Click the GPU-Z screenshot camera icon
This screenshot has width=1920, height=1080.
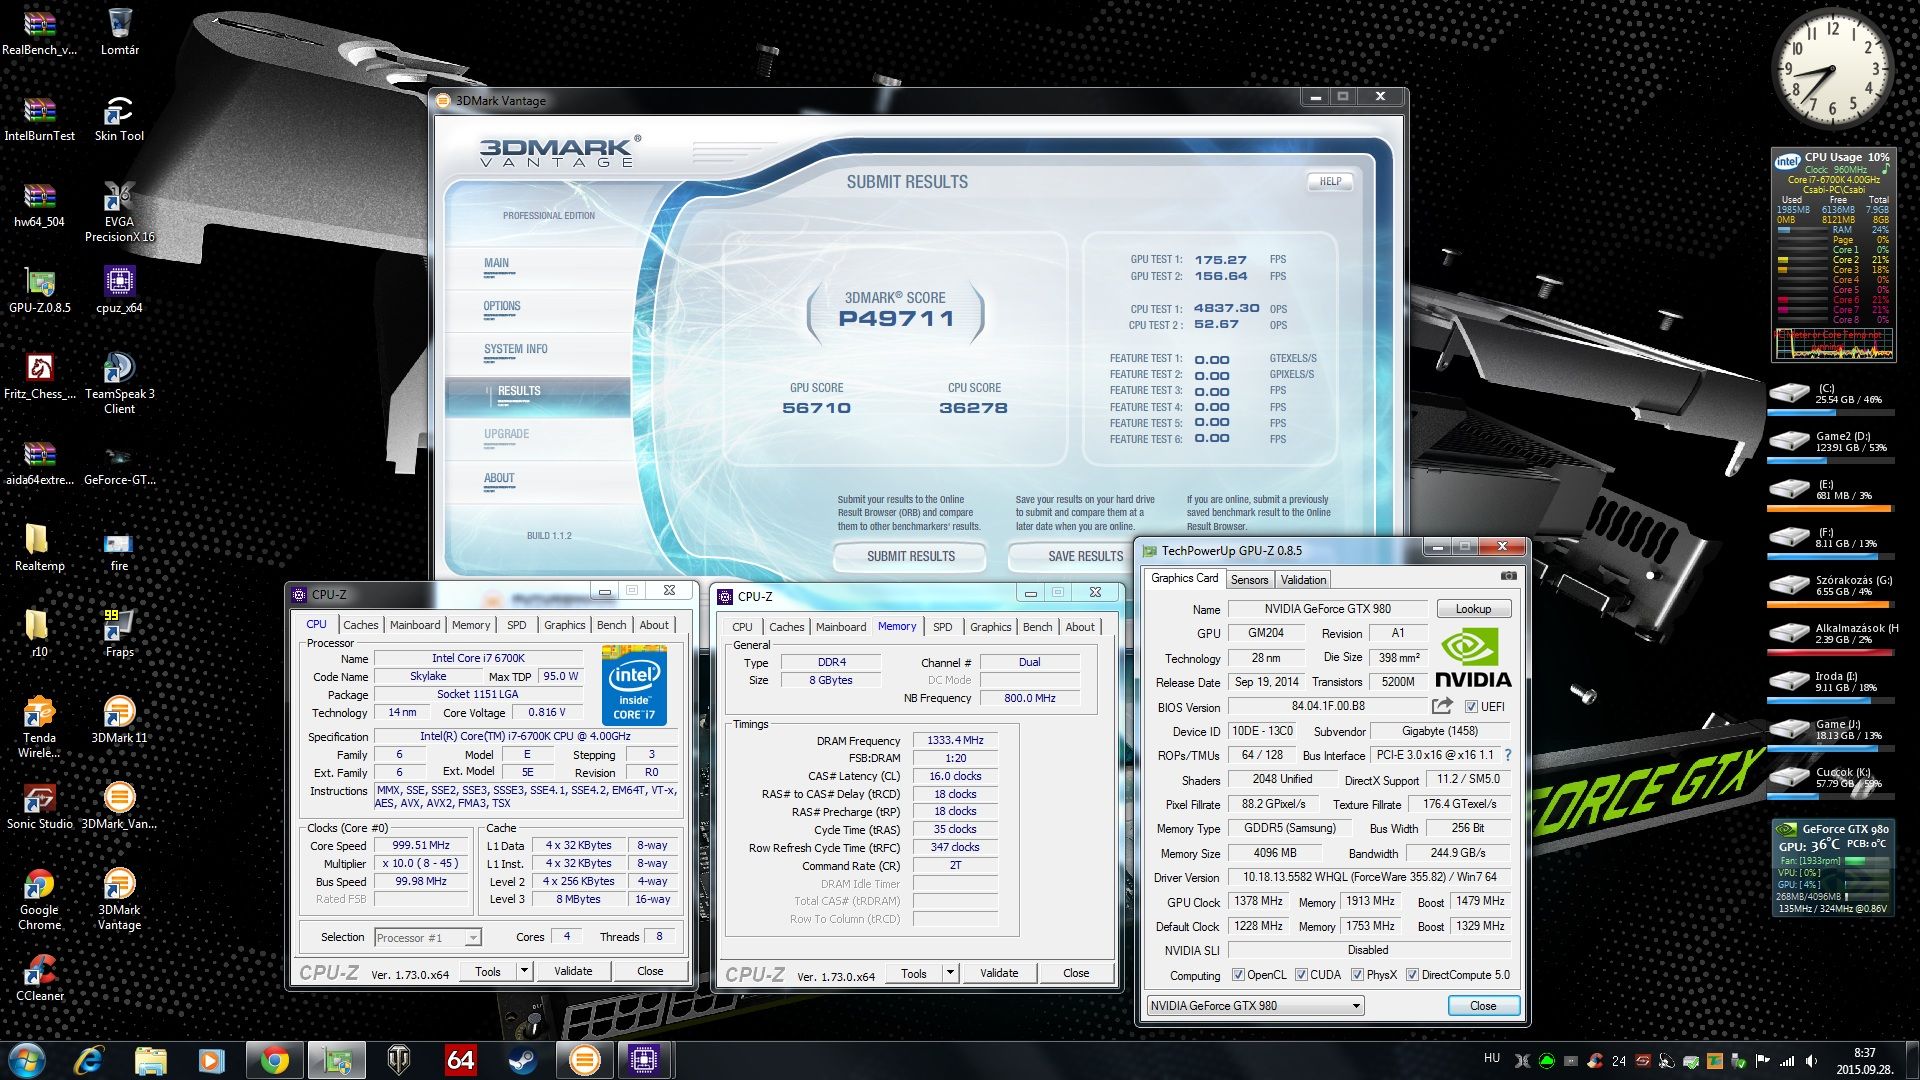(1509, 577)
